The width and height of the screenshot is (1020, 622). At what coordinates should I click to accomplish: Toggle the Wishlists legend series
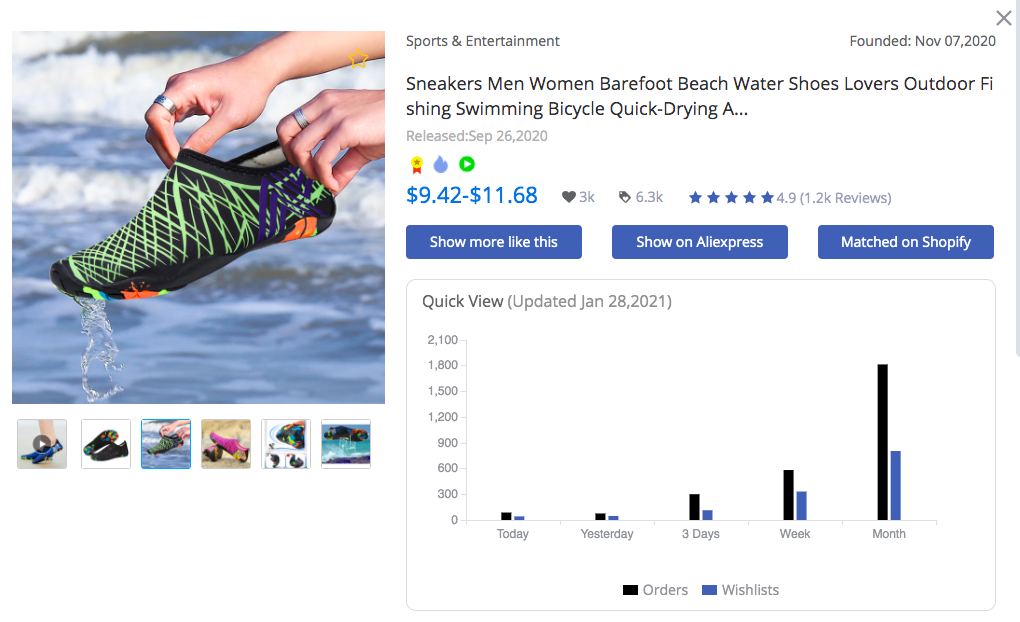(x=740, y=590)
